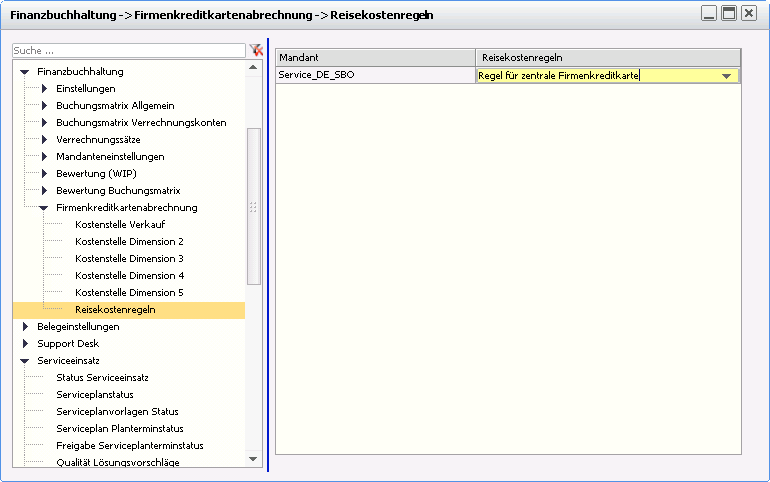Viewport: 770px width, 482px height.
Task: Expand the Support Desk node
Action: coord(25,344)
